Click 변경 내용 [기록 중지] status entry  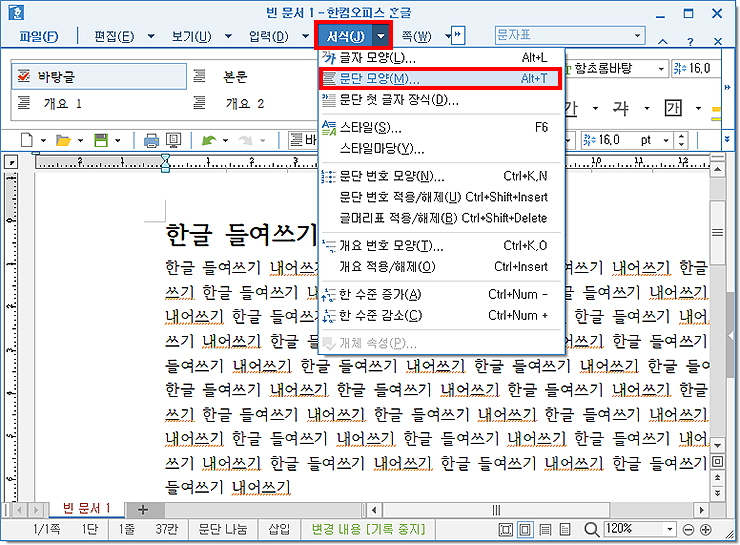[368, 529]
